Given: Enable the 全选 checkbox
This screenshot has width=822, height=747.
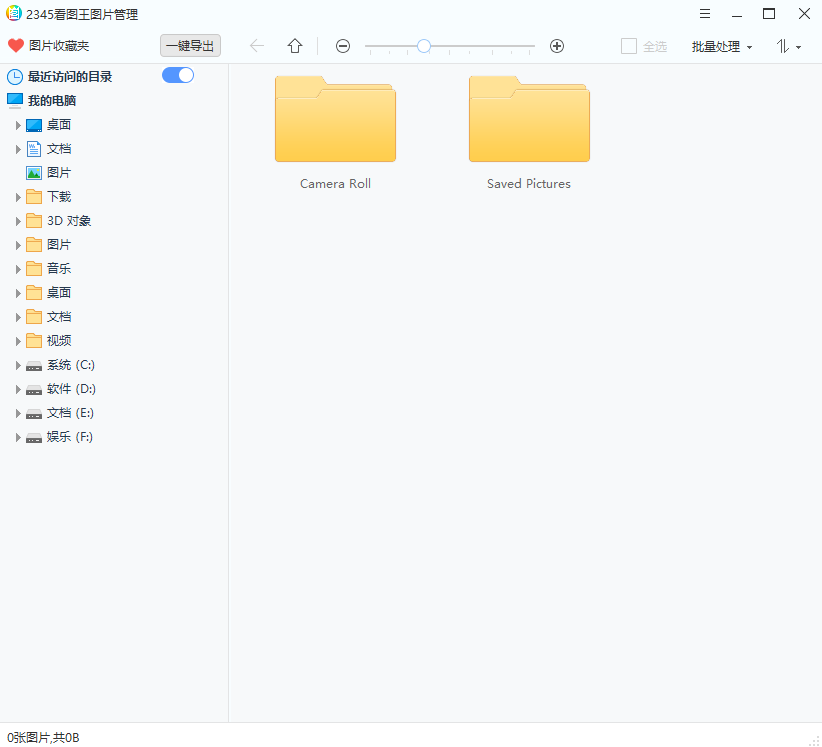Looking at the screenshot, I should [x=627, y=46].
